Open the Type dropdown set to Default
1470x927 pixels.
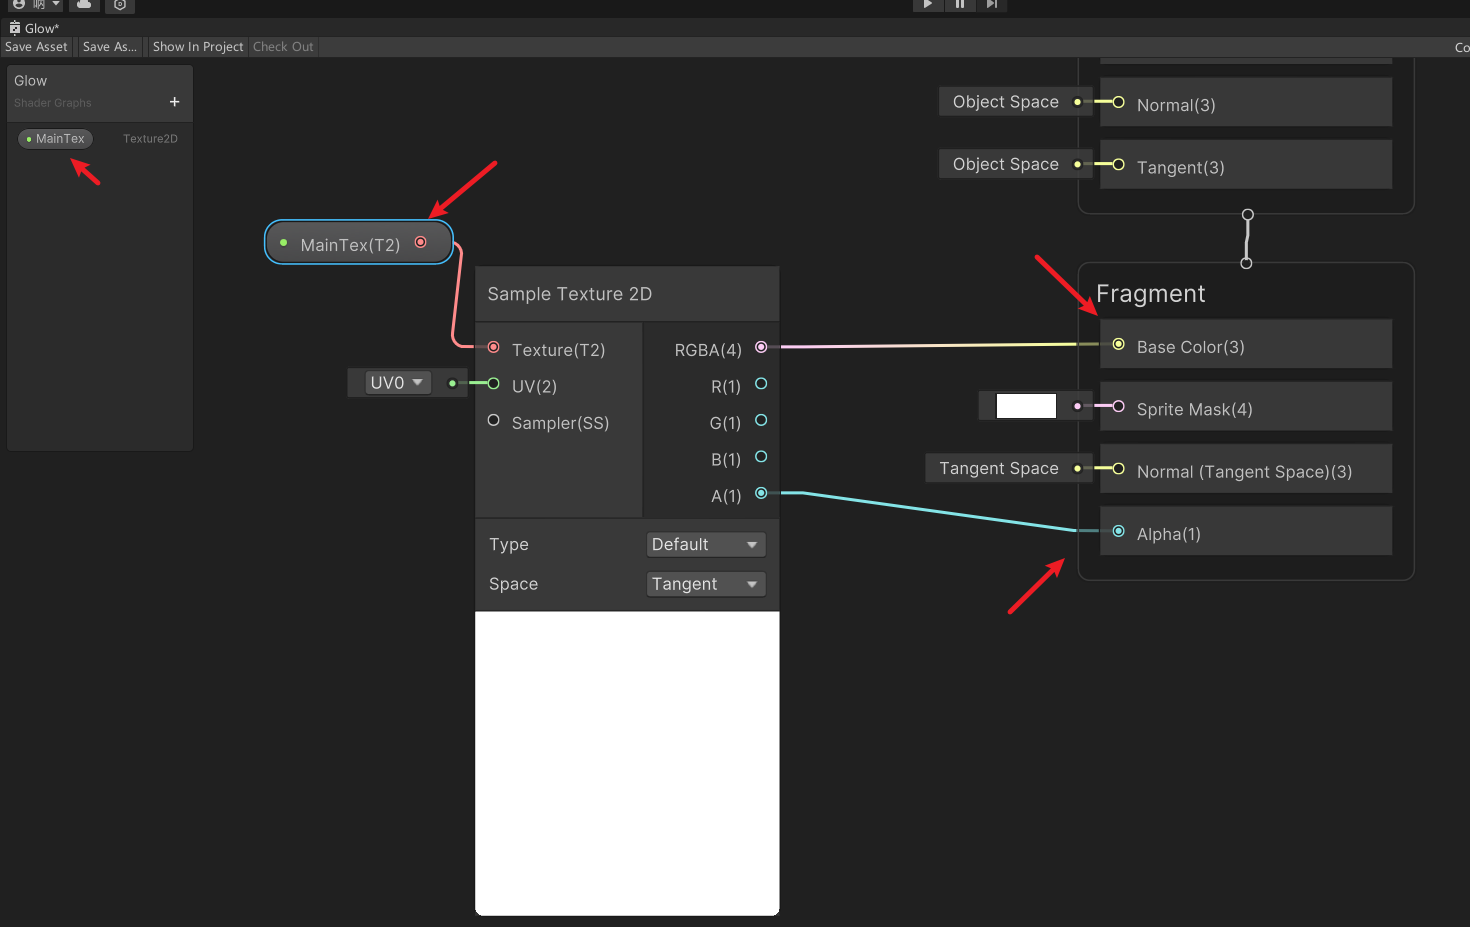705,544
